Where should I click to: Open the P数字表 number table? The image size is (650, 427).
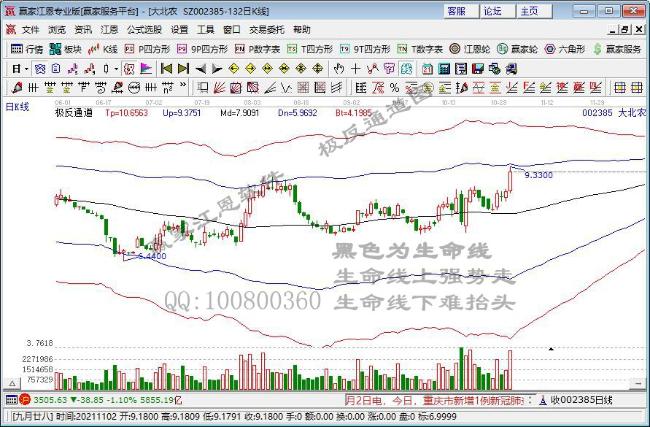coord(257,49)
